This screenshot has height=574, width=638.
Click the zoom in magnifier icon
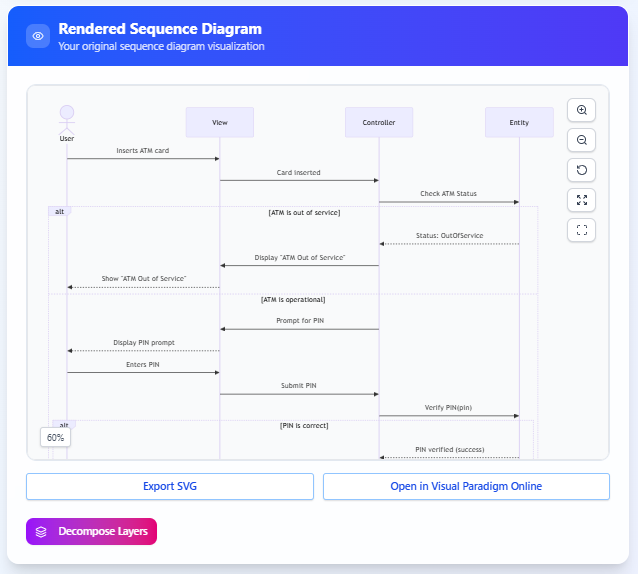581,110
